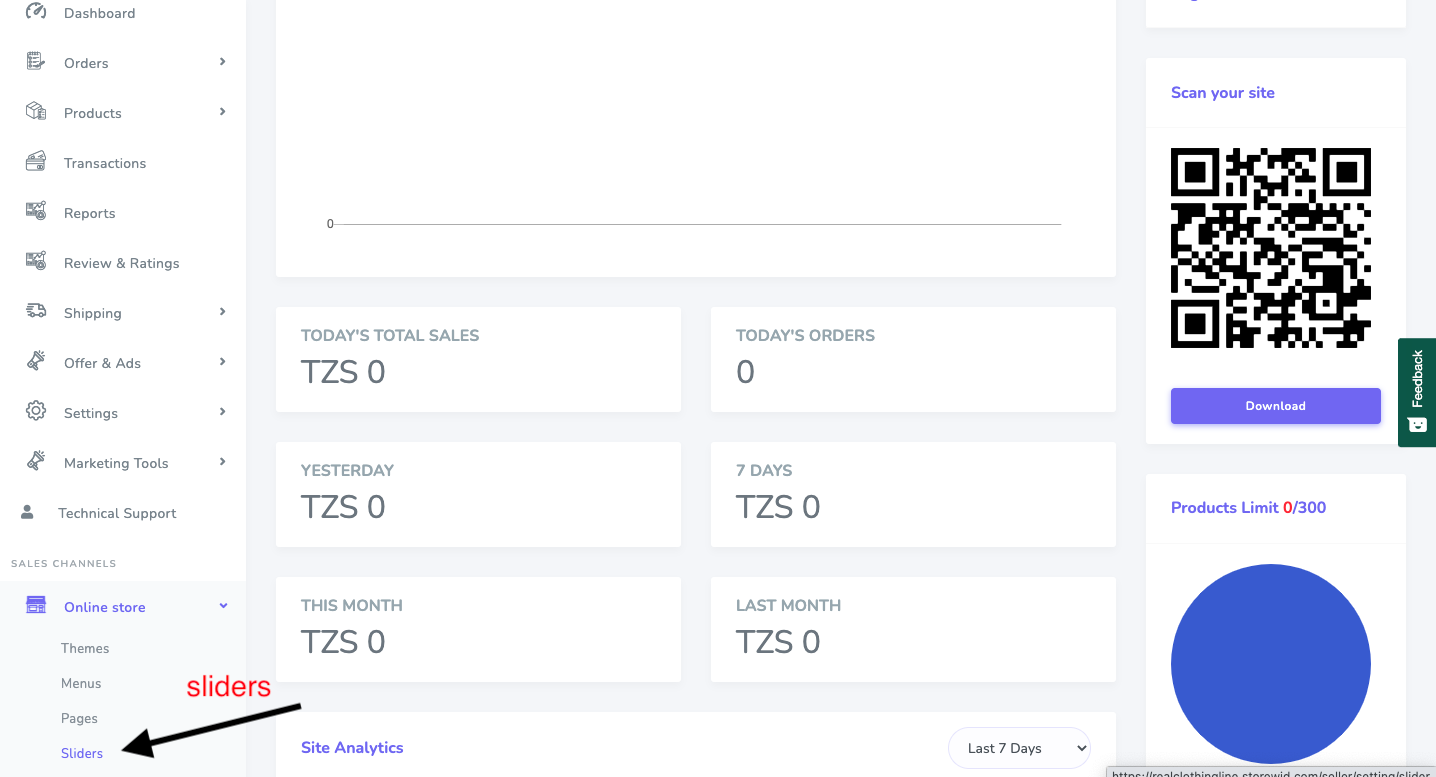Select Sliders under Online store
This screenshot has height=777, width=1436.
coord(82,753)
